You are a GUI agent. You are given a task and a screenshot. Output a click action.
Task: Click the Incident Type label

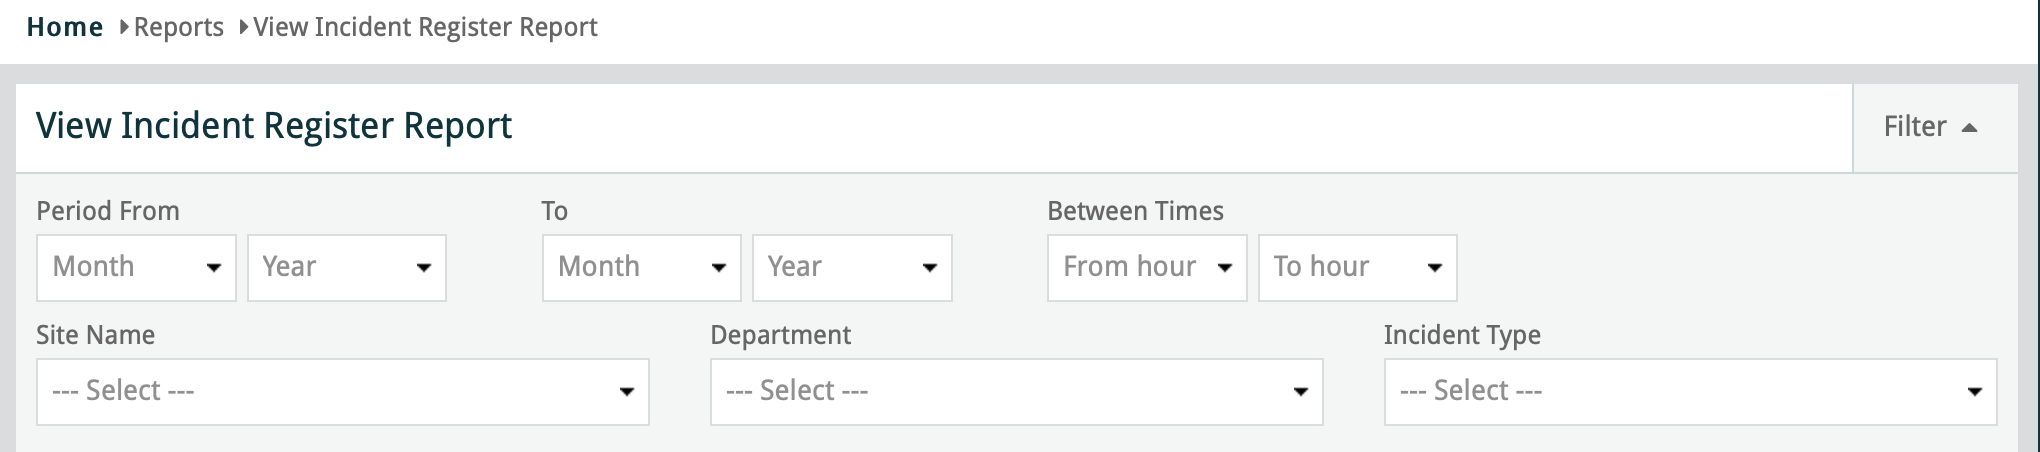point(1462,335)
